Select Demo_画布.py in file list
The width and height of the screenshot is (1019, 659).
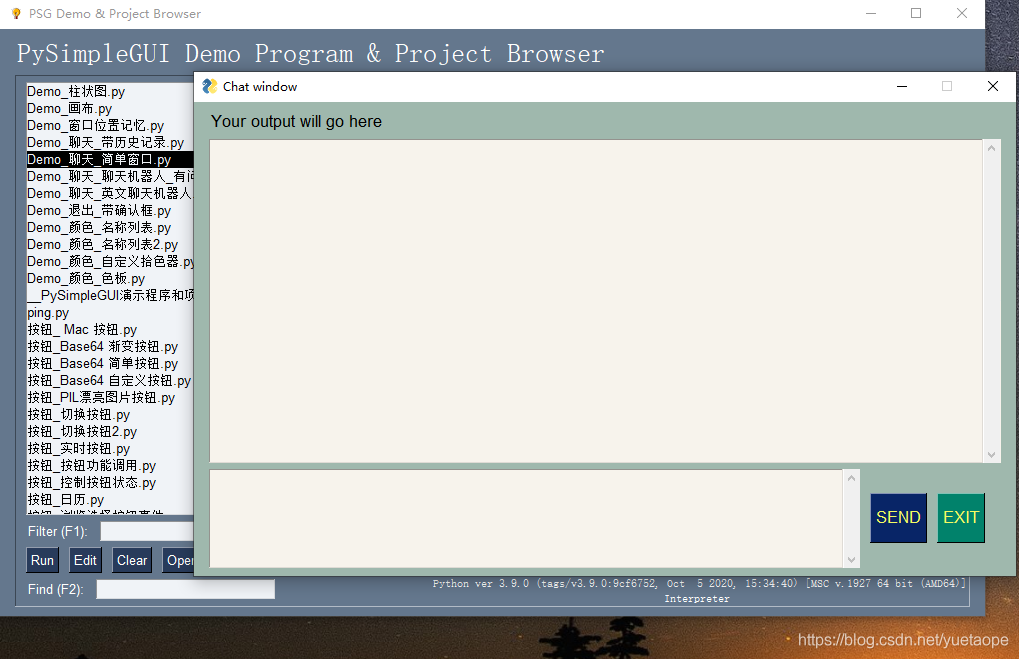(109, 109)
